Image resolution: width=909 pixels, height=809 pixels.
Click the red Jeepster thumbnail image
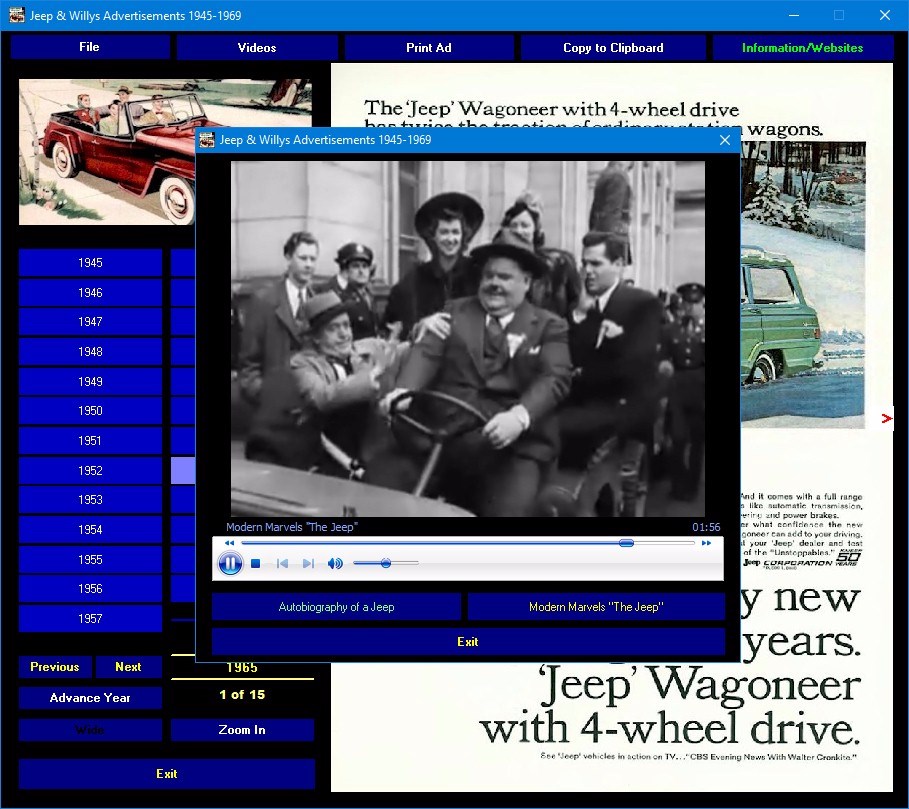tap(107, 152)
